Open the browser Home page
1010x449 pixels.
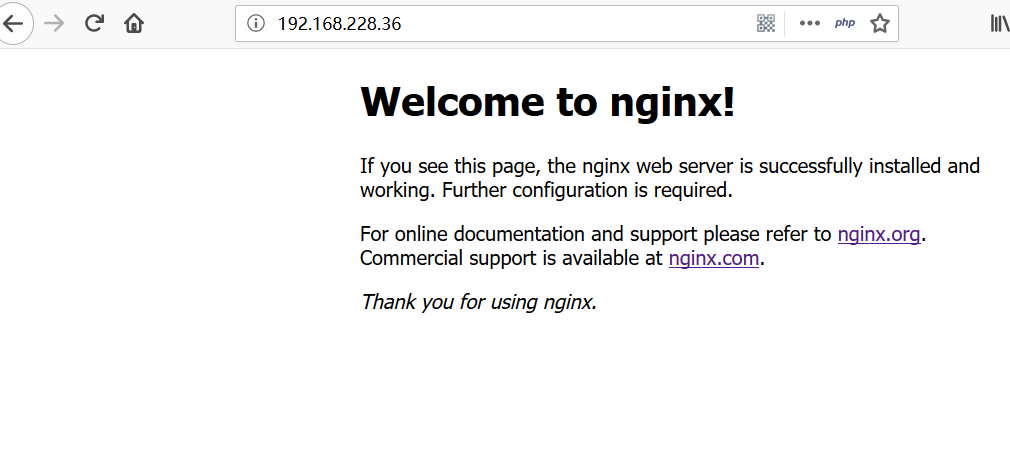(133, 24)
